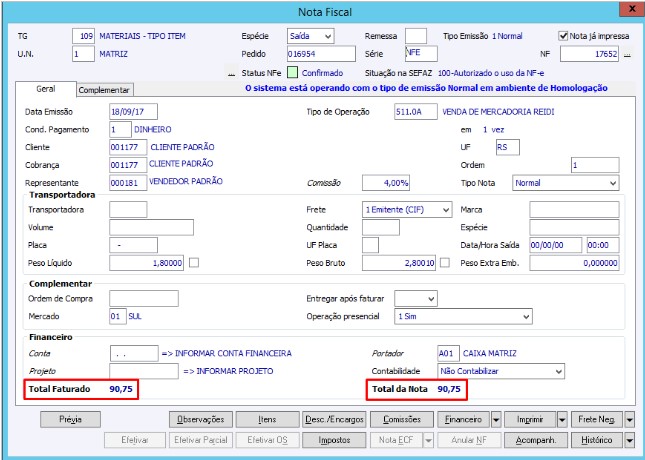Click the Financeiro button
This screenshot has height=460, width=645.
463,420
